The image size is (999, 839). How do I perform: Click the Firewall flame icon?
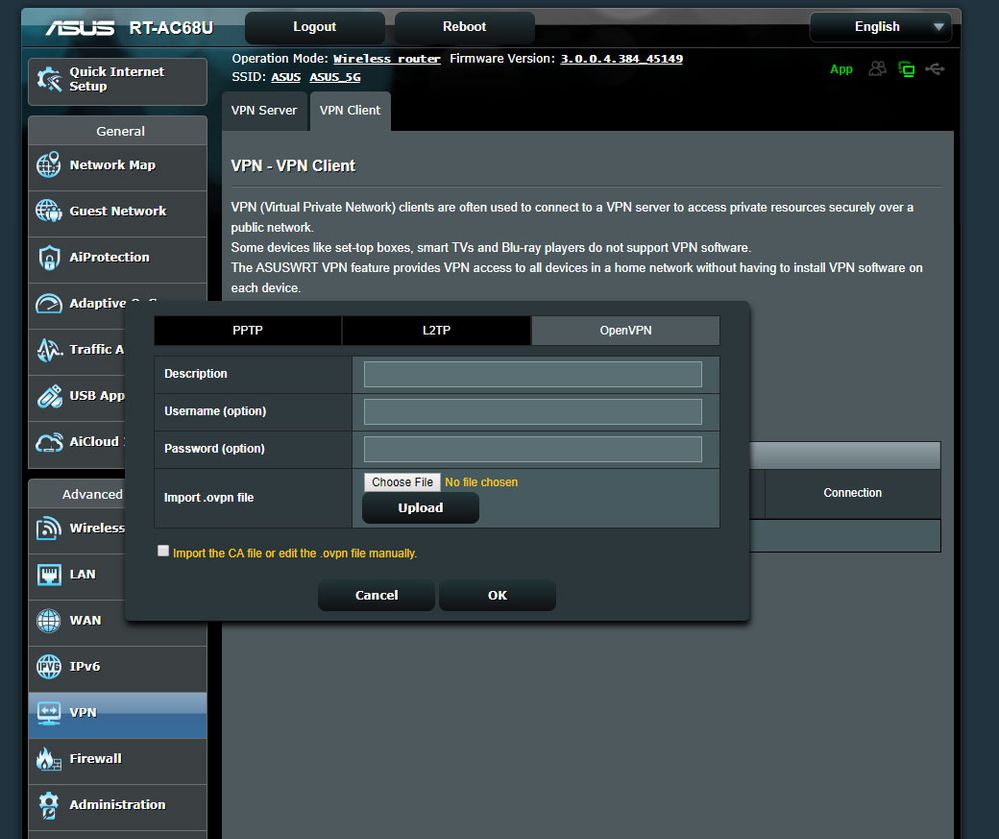tap(48, 759)
